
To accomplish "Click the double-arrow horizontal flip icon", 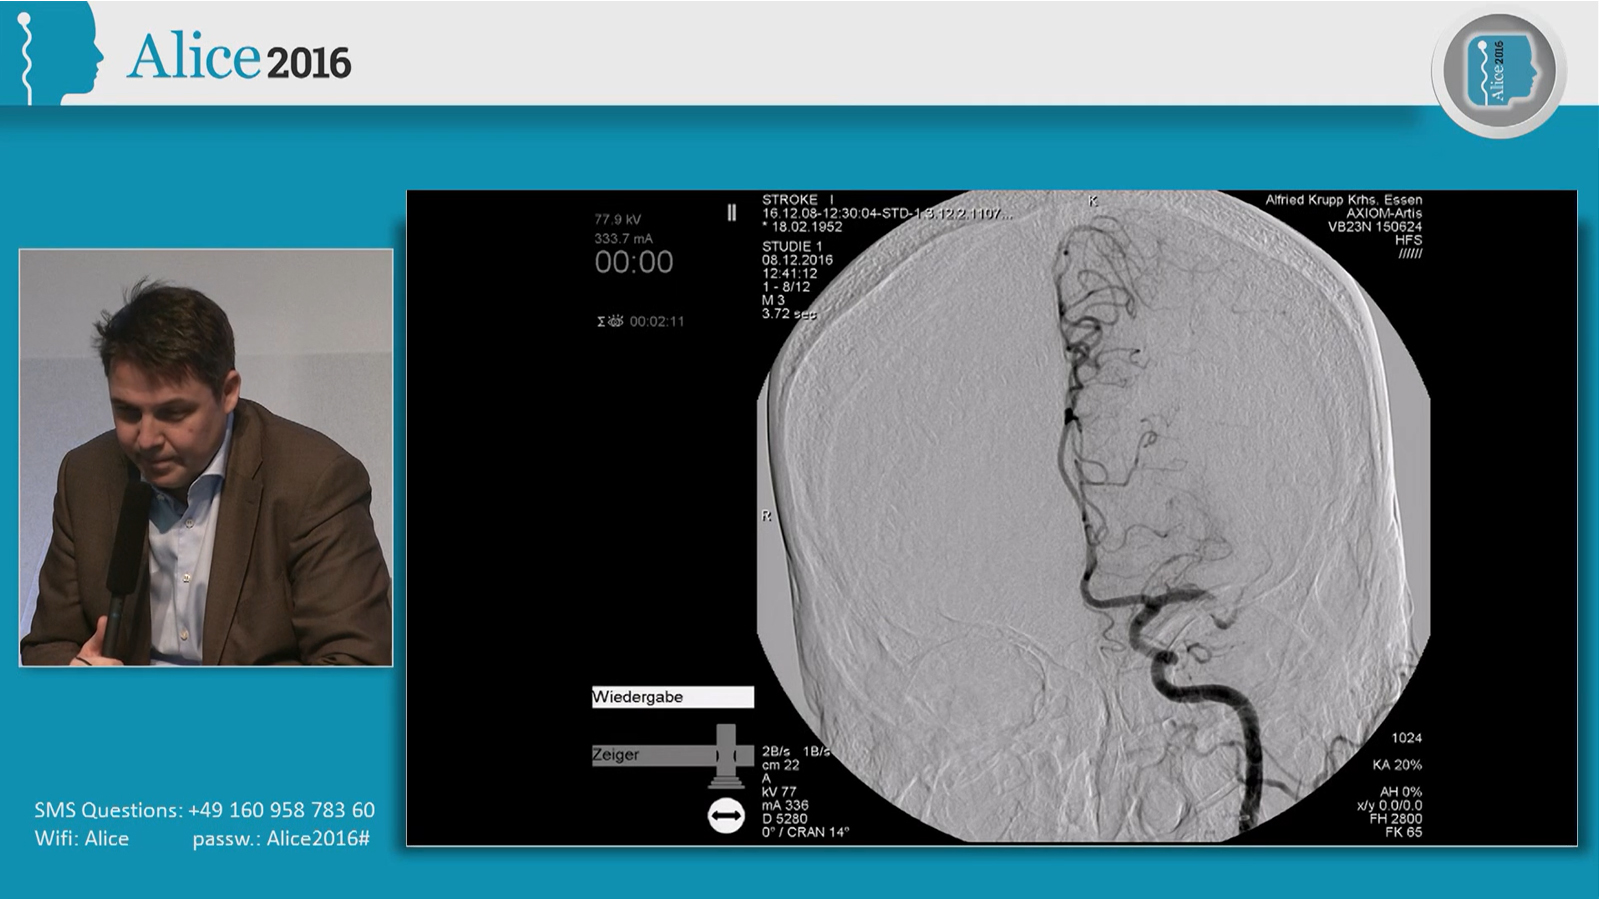I will (726, 817).
